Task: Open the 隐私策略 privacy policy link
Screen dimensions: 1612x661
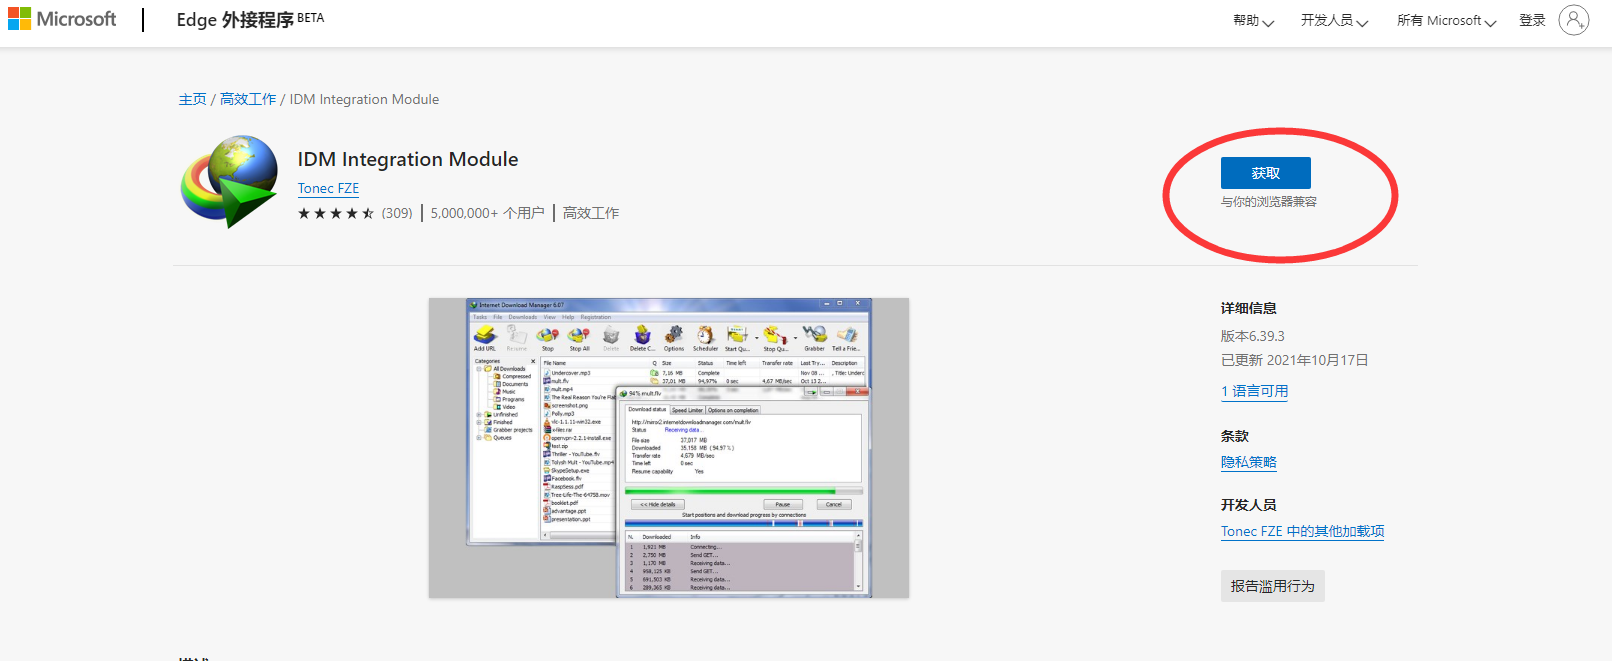Action: [x=1249, y=462]
